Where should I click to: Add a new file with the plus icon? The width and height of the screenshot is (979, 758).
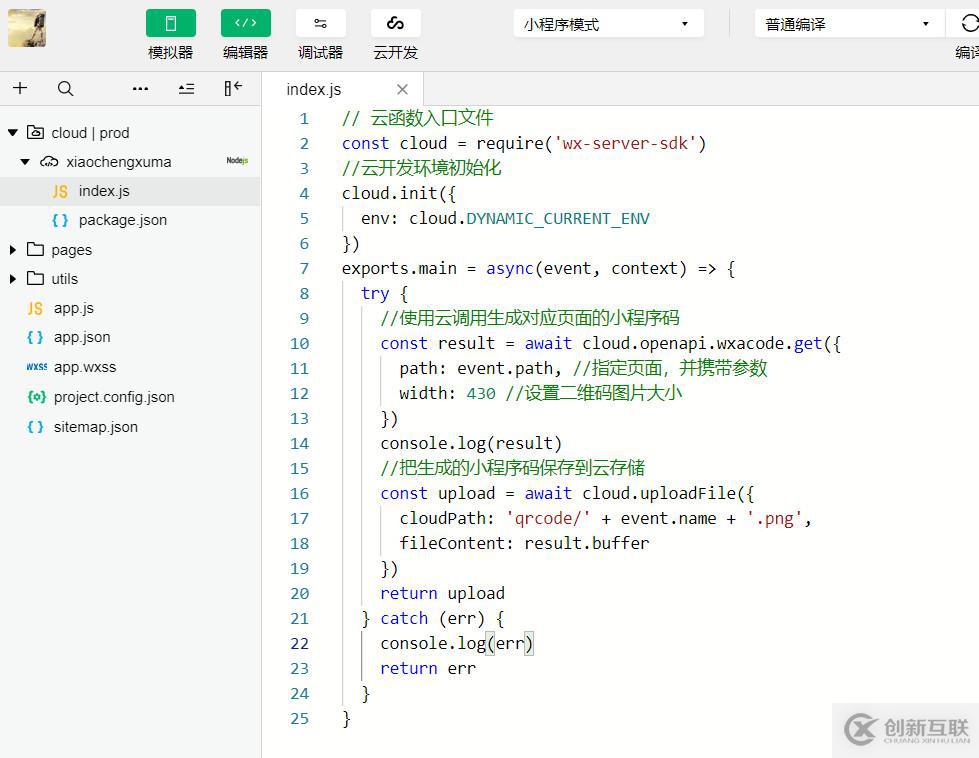[20, 88]
